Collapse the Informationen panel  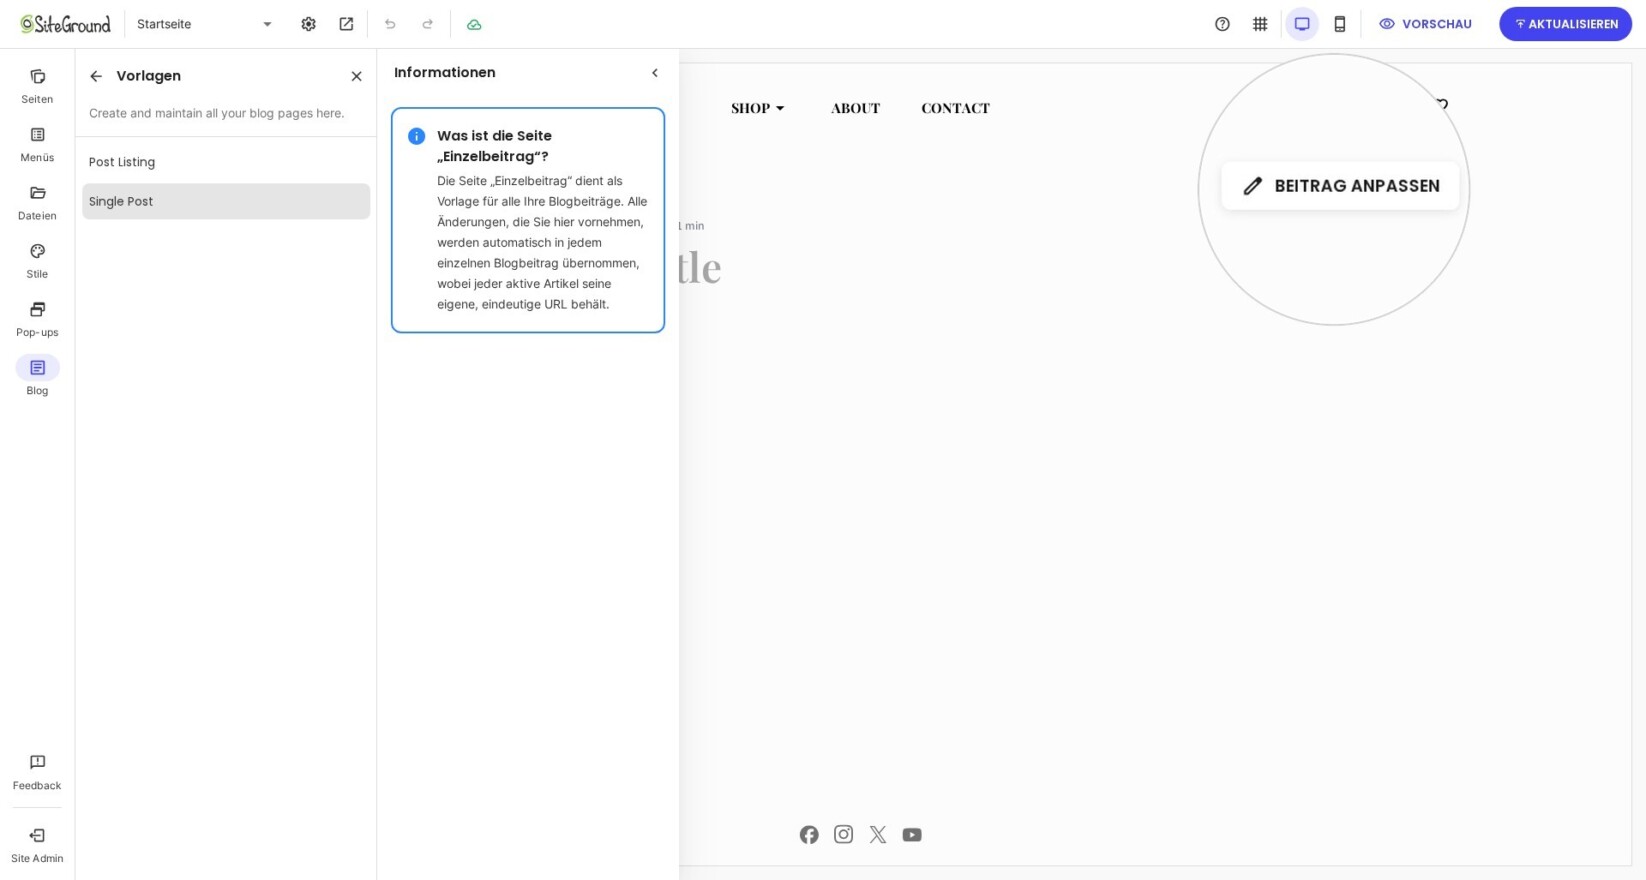click(x=655, y=73)
